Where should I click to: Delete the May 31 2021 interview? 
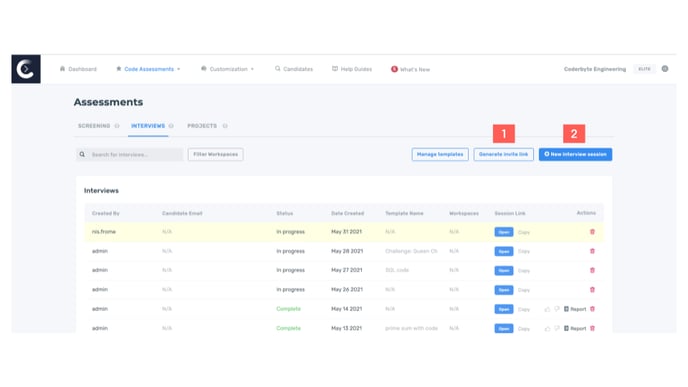coord(592,232)
